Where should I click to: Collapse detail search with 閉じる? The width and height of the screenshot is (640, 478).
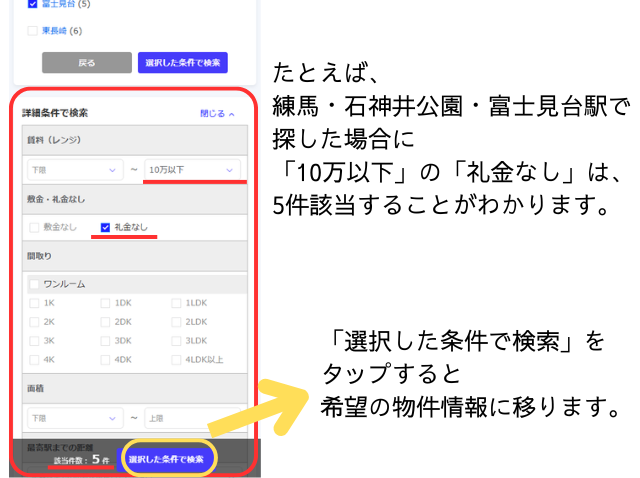(217, 113)
